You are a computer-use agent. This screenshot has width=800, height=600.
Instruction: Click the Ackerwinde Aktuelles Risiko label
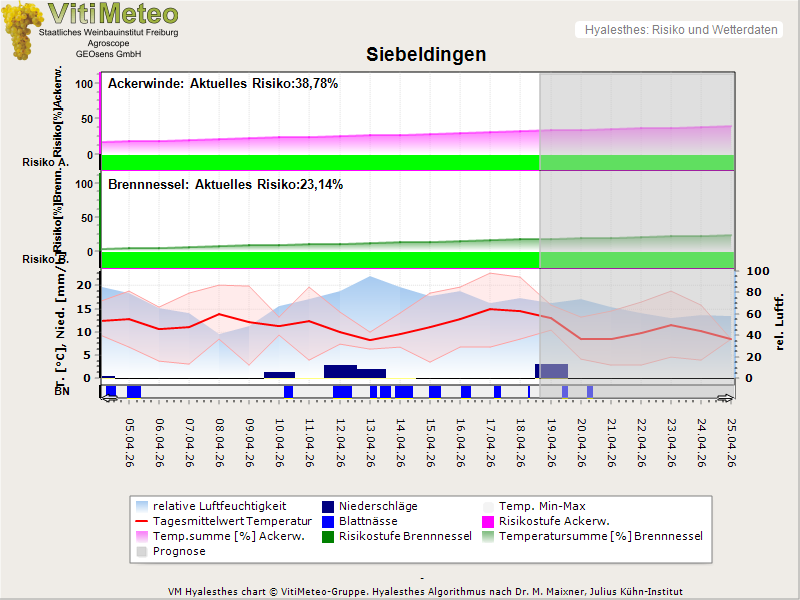click(x=223, y=84)
